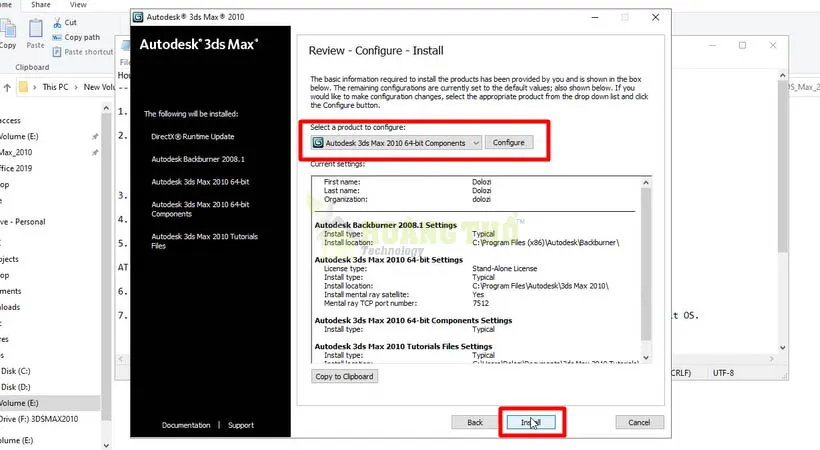Click navigation pane scroll down arrow
The width and height of the screenshot is (820, 450).
point(106,445)
